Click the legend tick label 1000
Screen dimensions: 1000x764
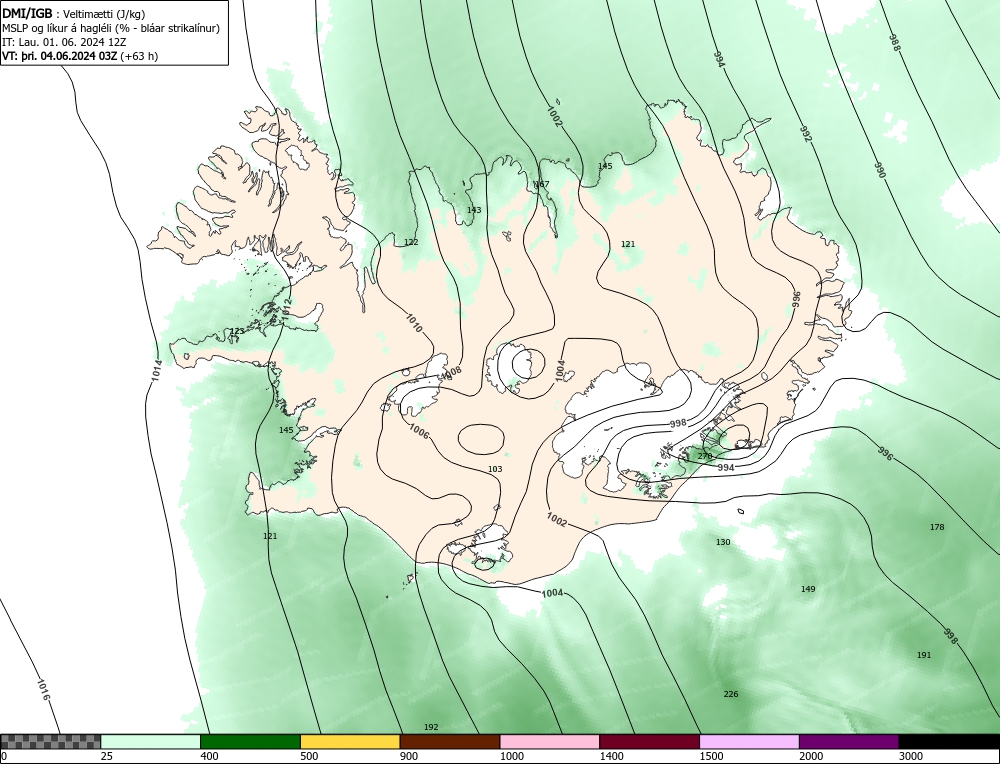(512, 756)
